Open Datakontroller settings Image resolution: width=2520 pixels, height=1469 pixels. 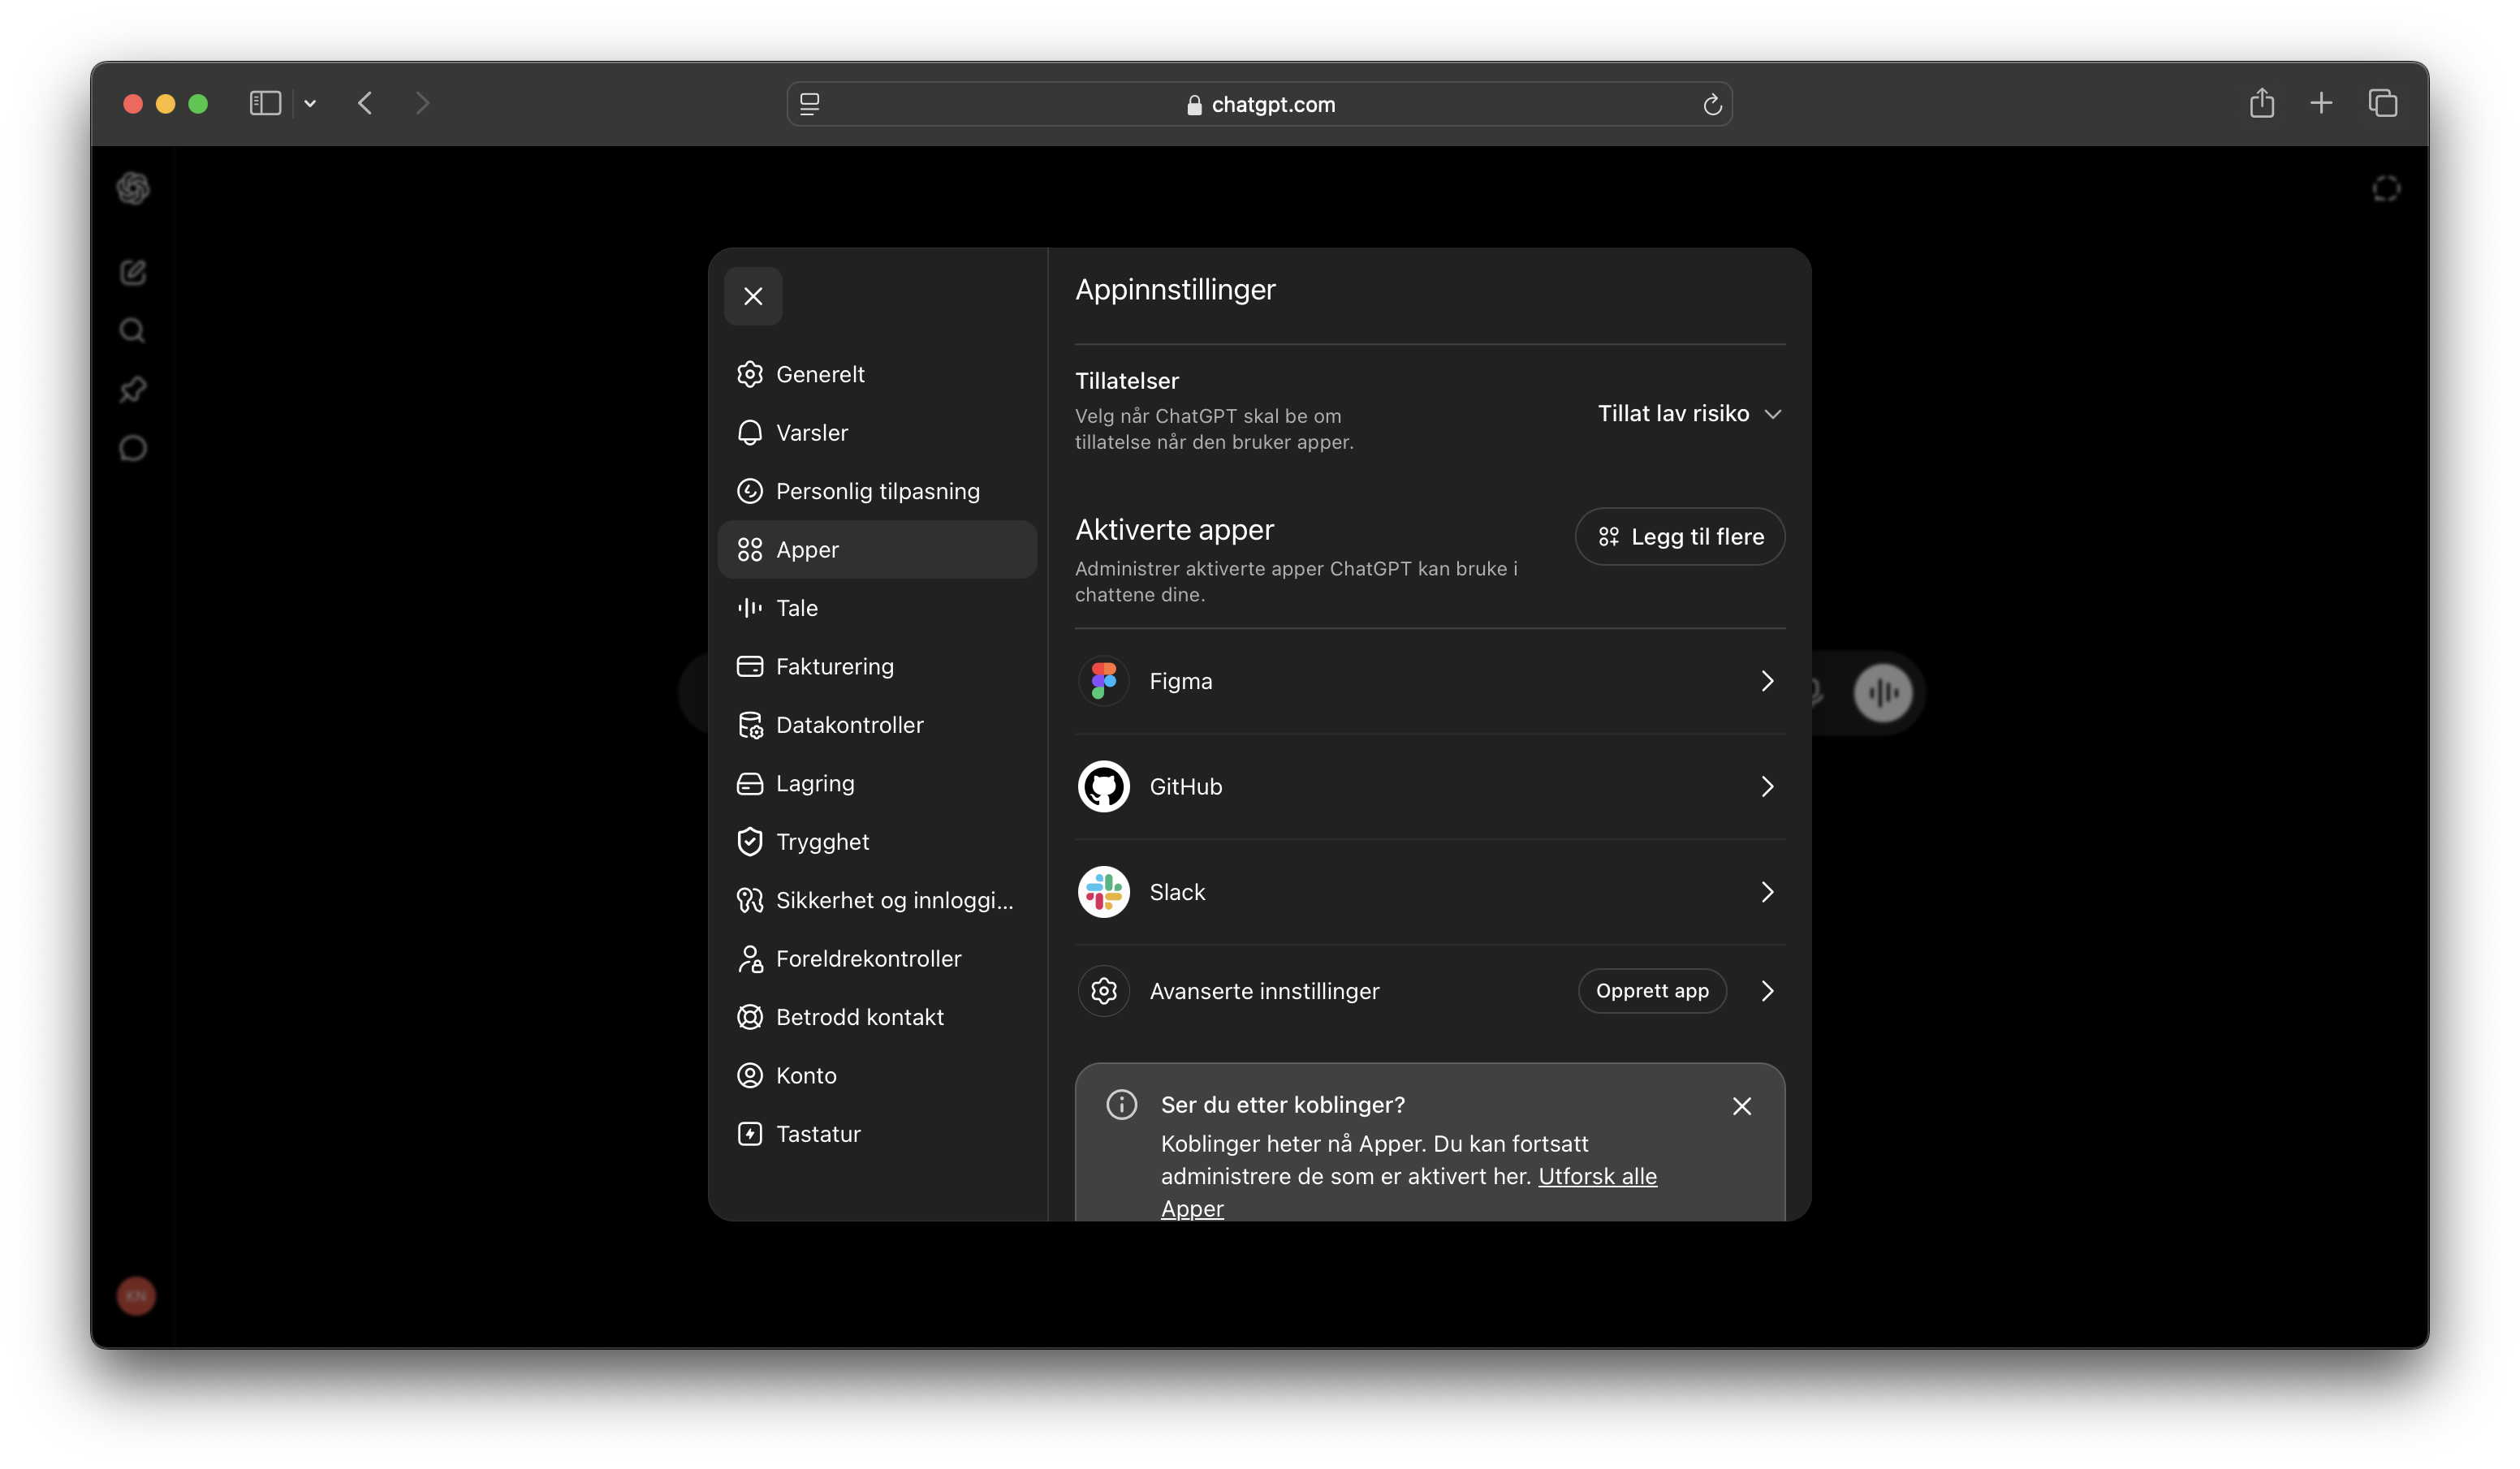[x=877, y=725]
